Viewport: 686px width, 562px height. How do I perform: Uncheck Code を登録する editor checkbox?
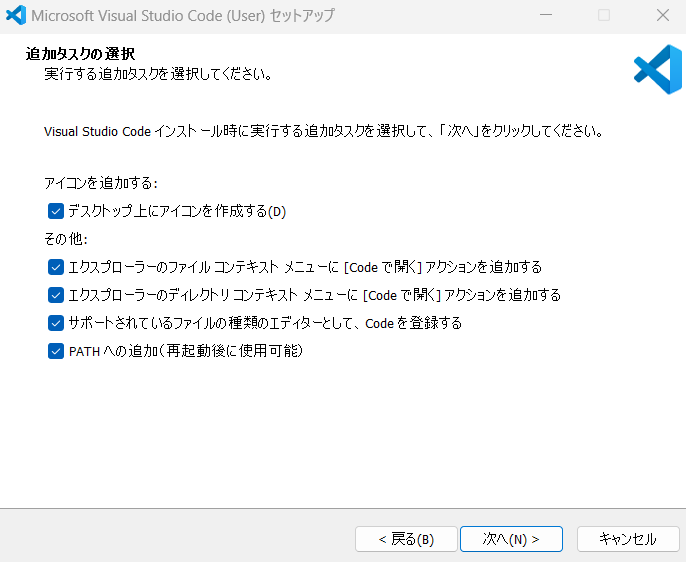click(x=56, y=323)
